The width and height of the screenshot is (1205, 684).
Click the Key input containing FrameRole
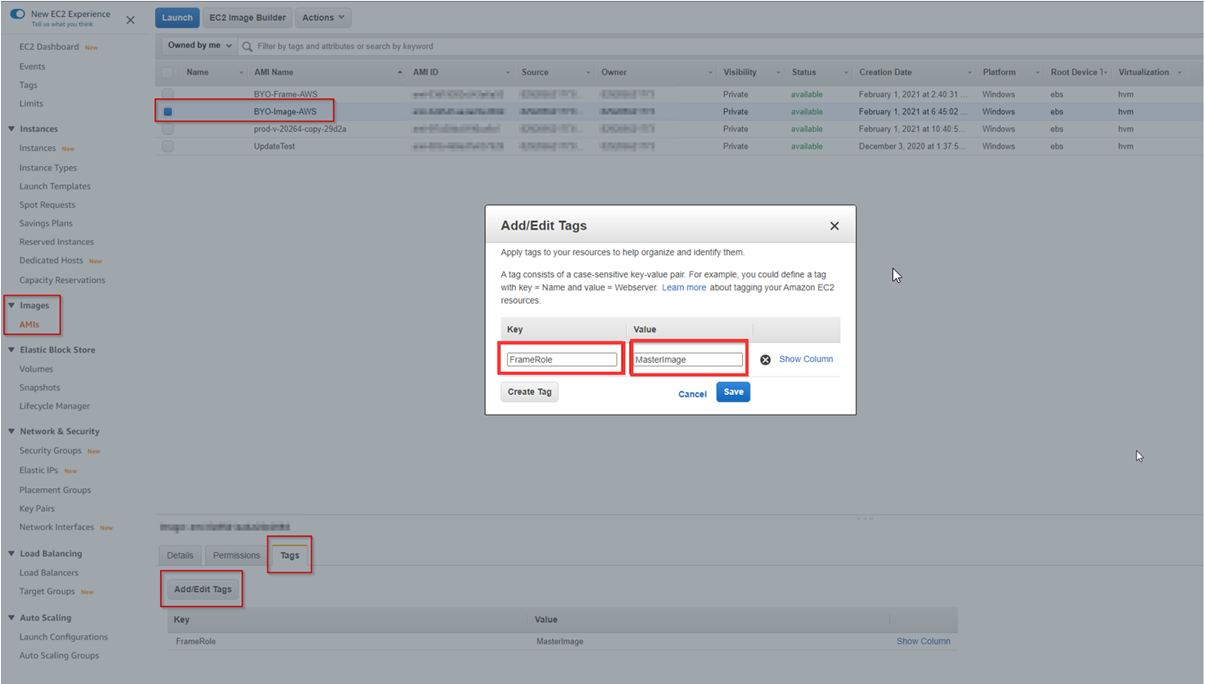[560, 358]
